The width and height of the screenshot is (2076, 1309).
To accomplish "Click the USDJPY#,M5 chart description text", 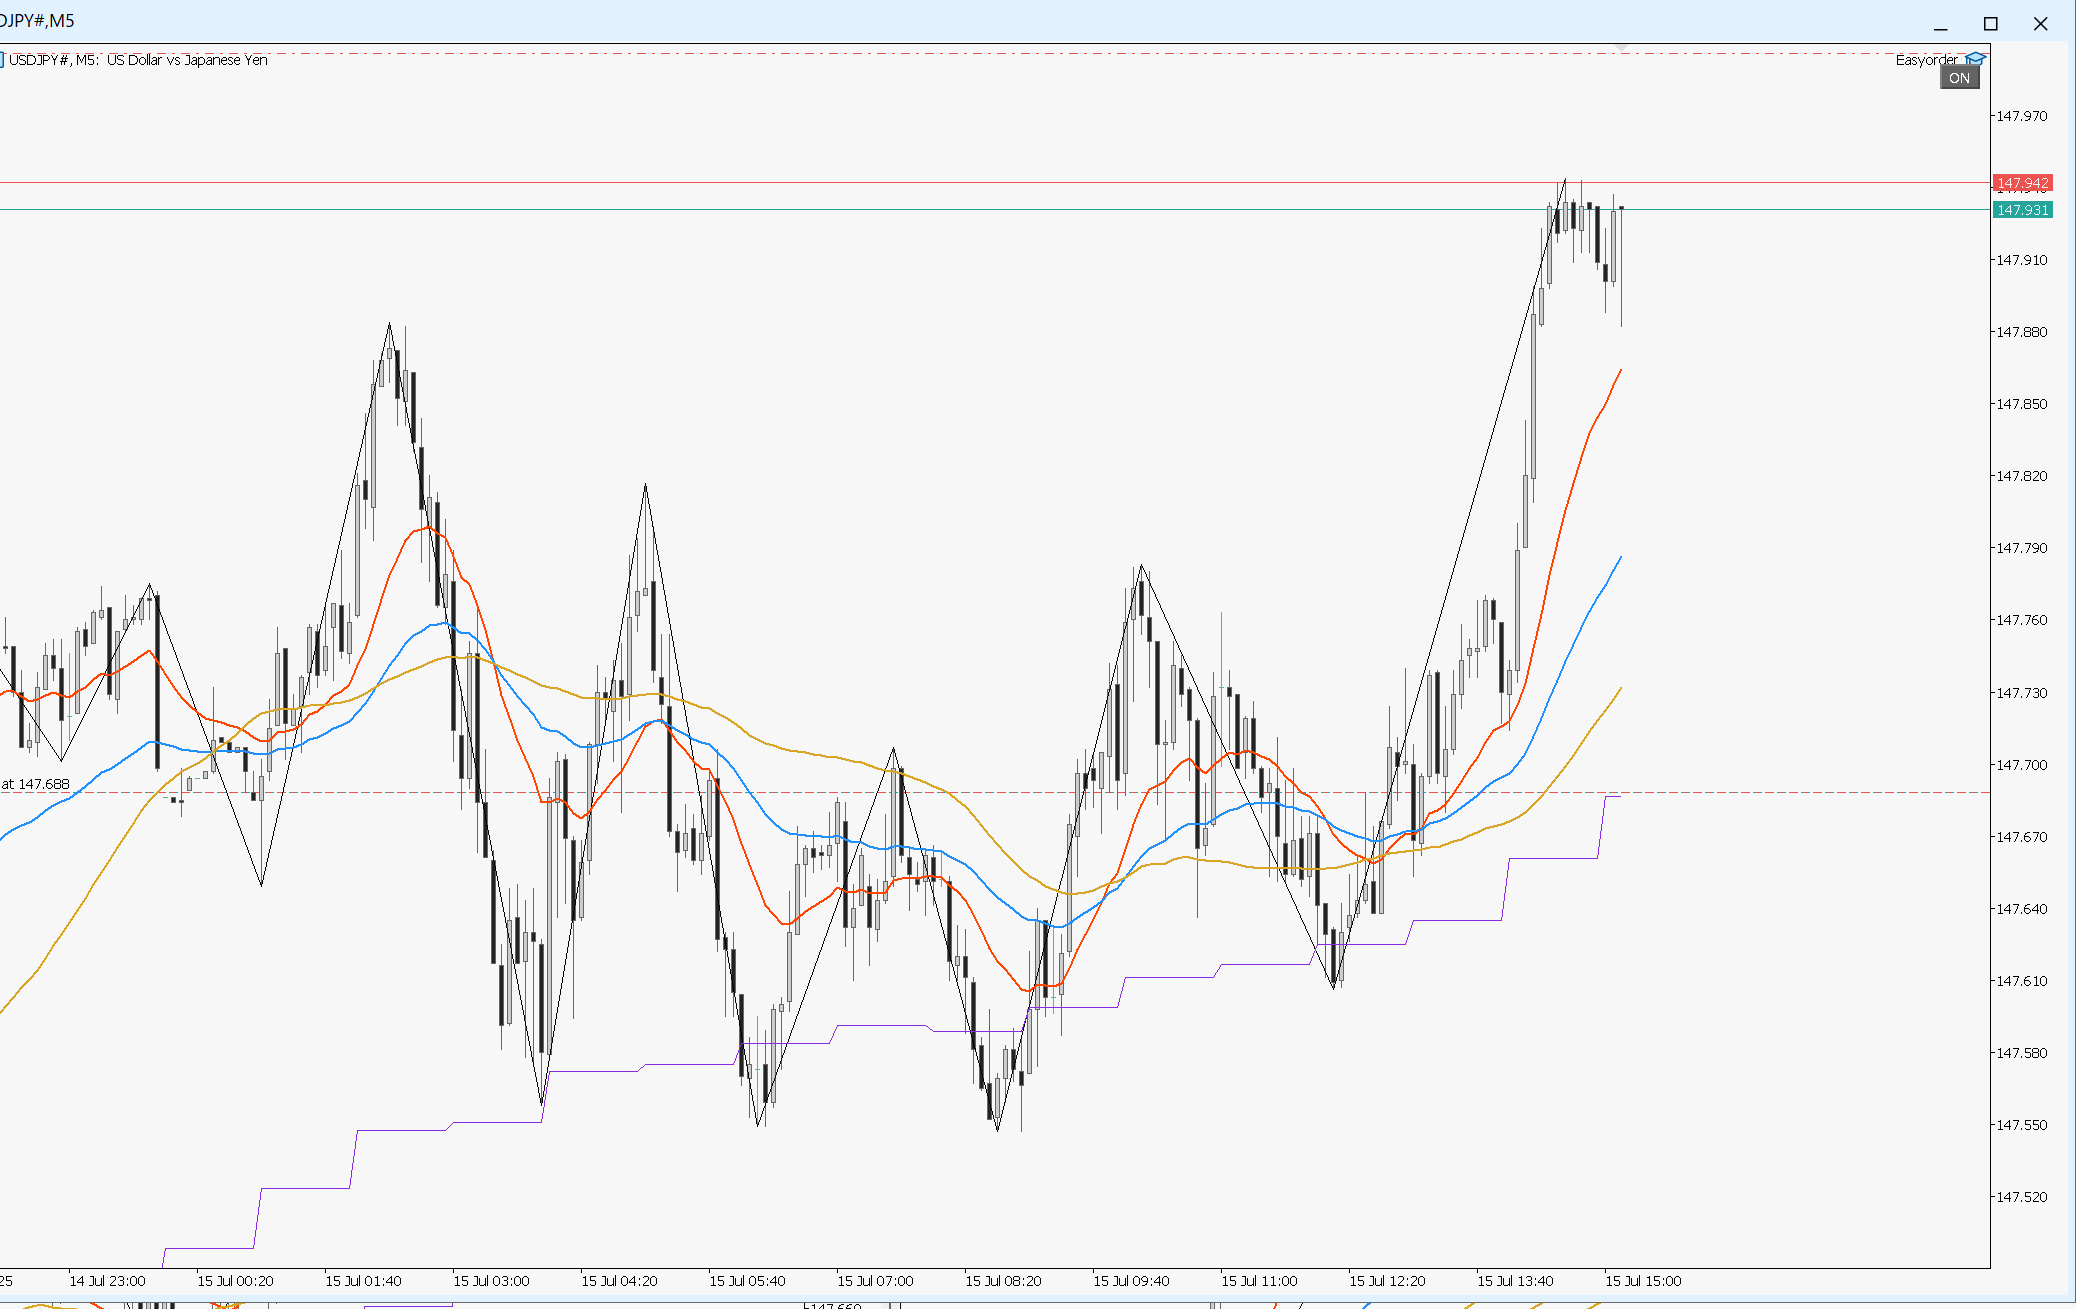I will coord(138,60).
